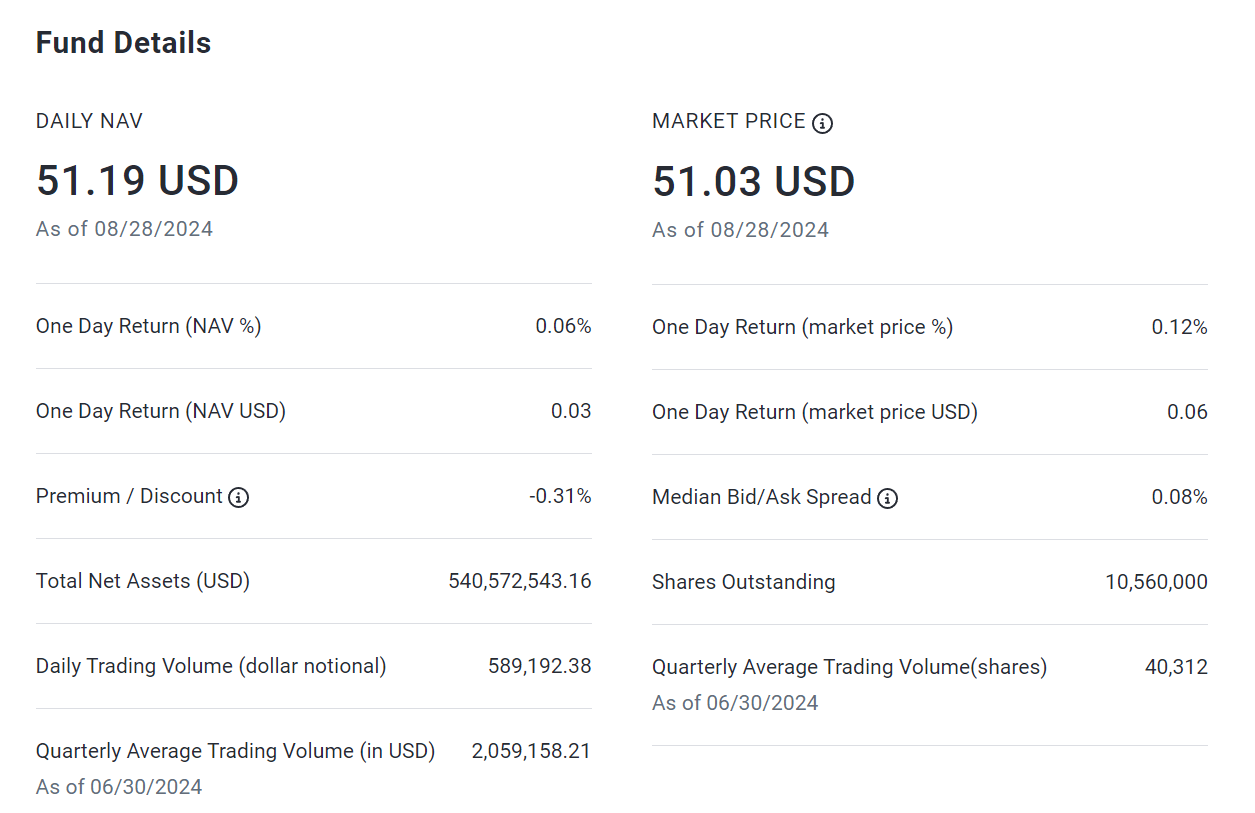
Task: Click the Daily NAV value 51.19 USD
Action: tap(137, 181)
